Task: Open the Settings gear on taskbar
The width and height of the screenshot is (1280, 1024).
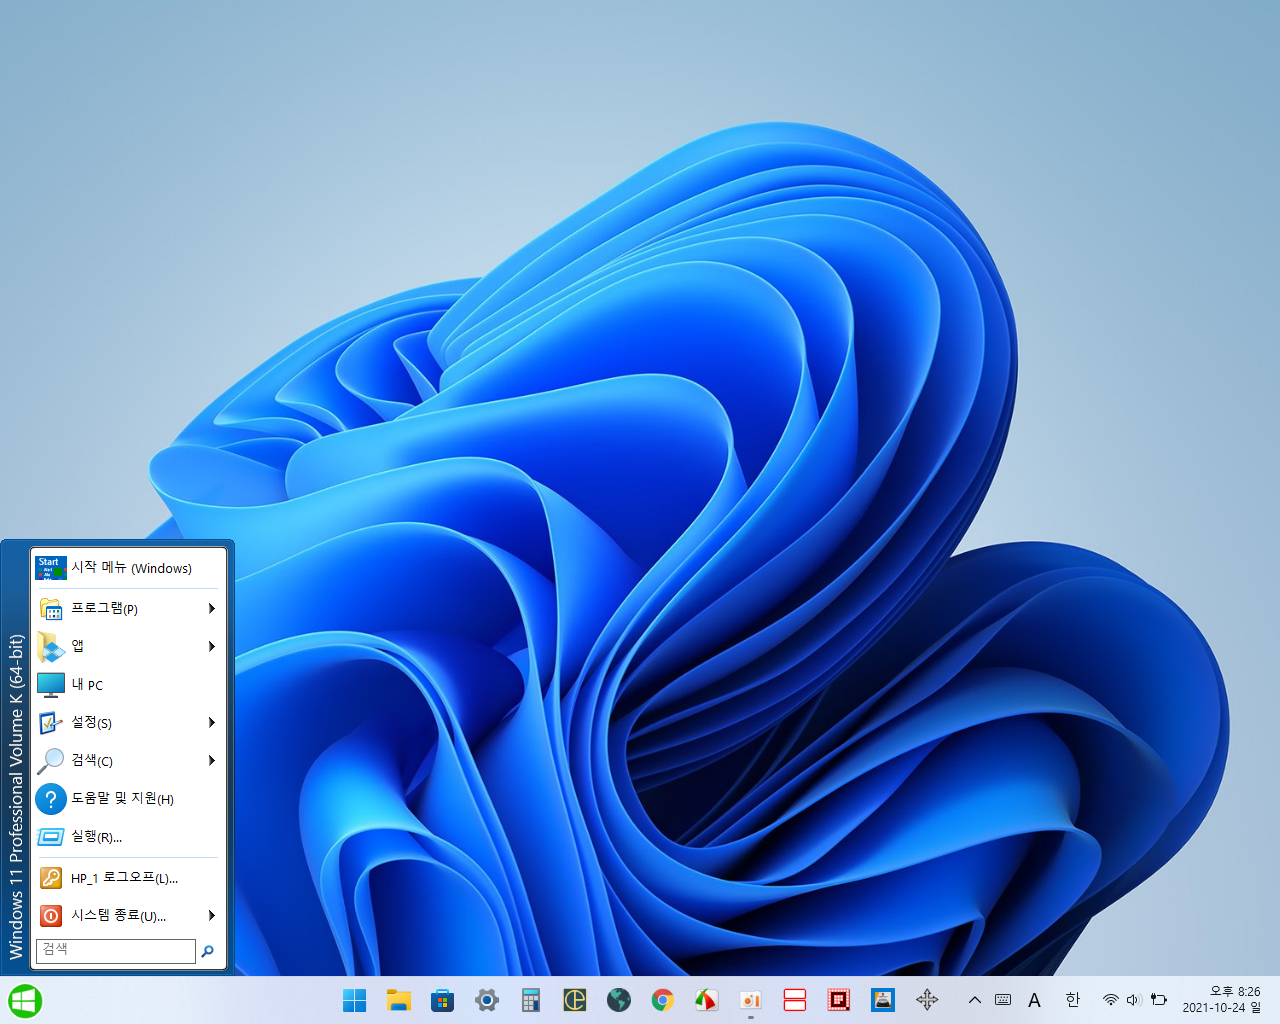Action: pos(487,1000)
